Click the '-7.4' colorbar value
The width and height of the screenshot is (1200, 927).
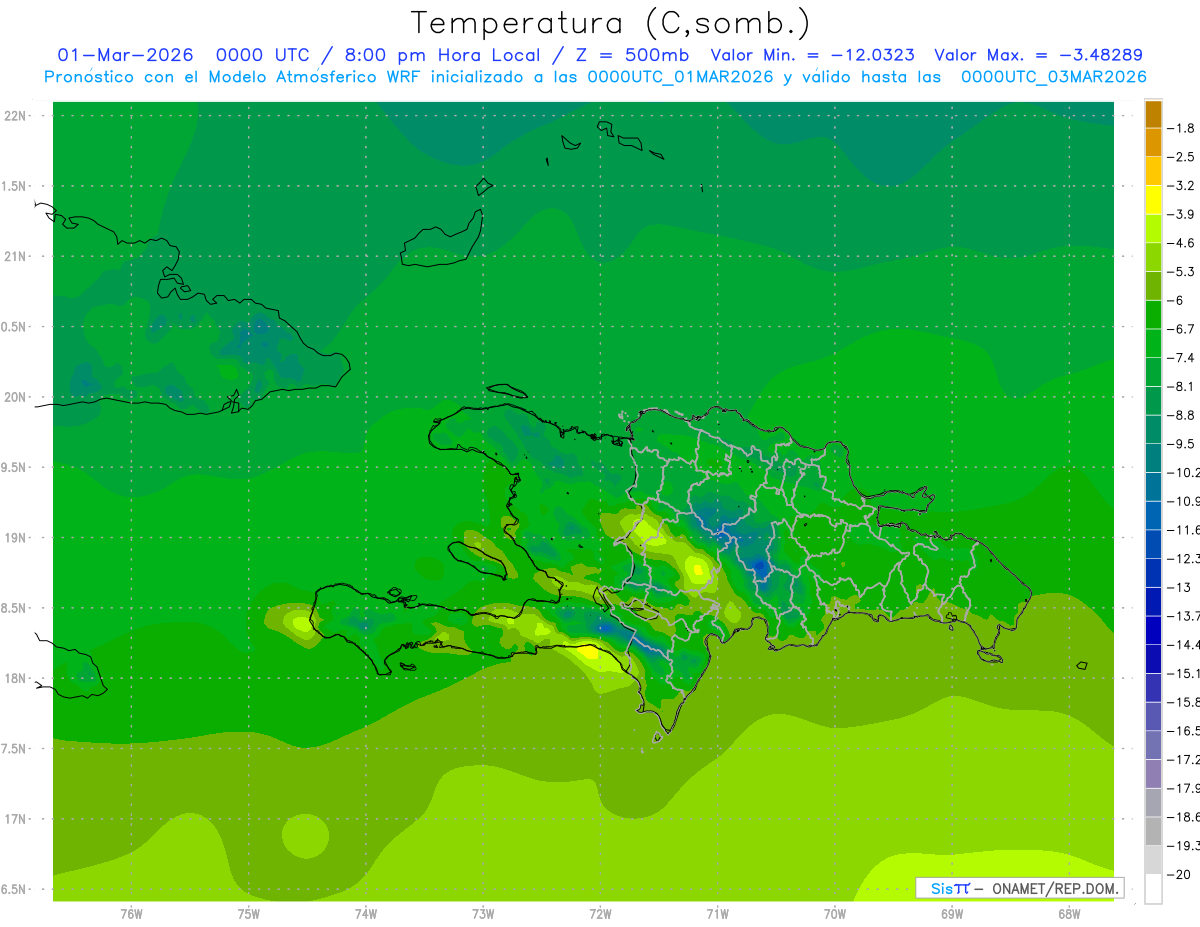[1182, 357]
